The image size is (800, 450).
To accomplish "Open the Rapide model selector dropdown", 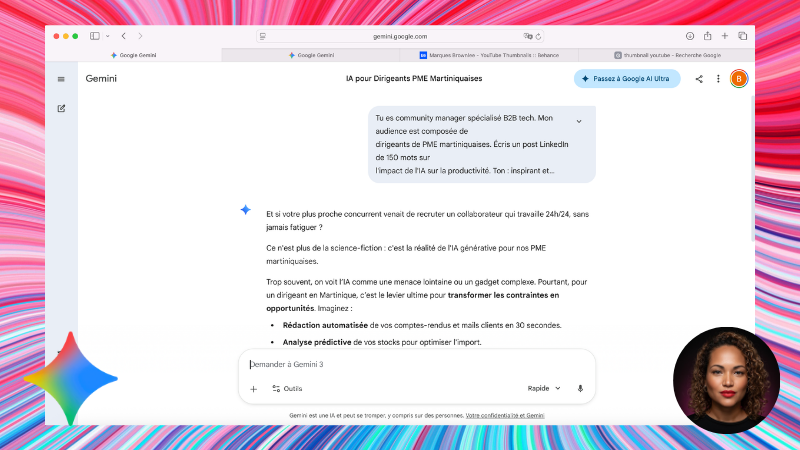I will coord(544,388).
